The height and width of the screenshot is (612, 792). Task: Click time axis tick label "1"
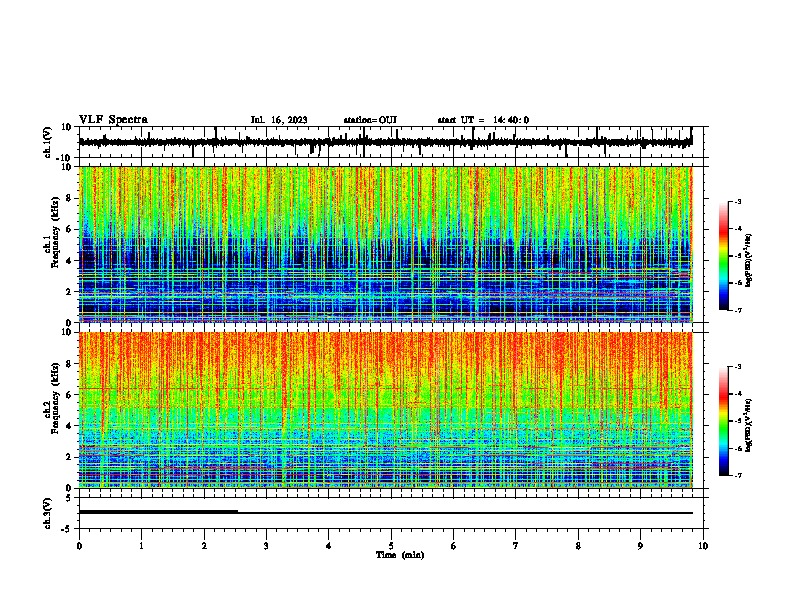141,546
